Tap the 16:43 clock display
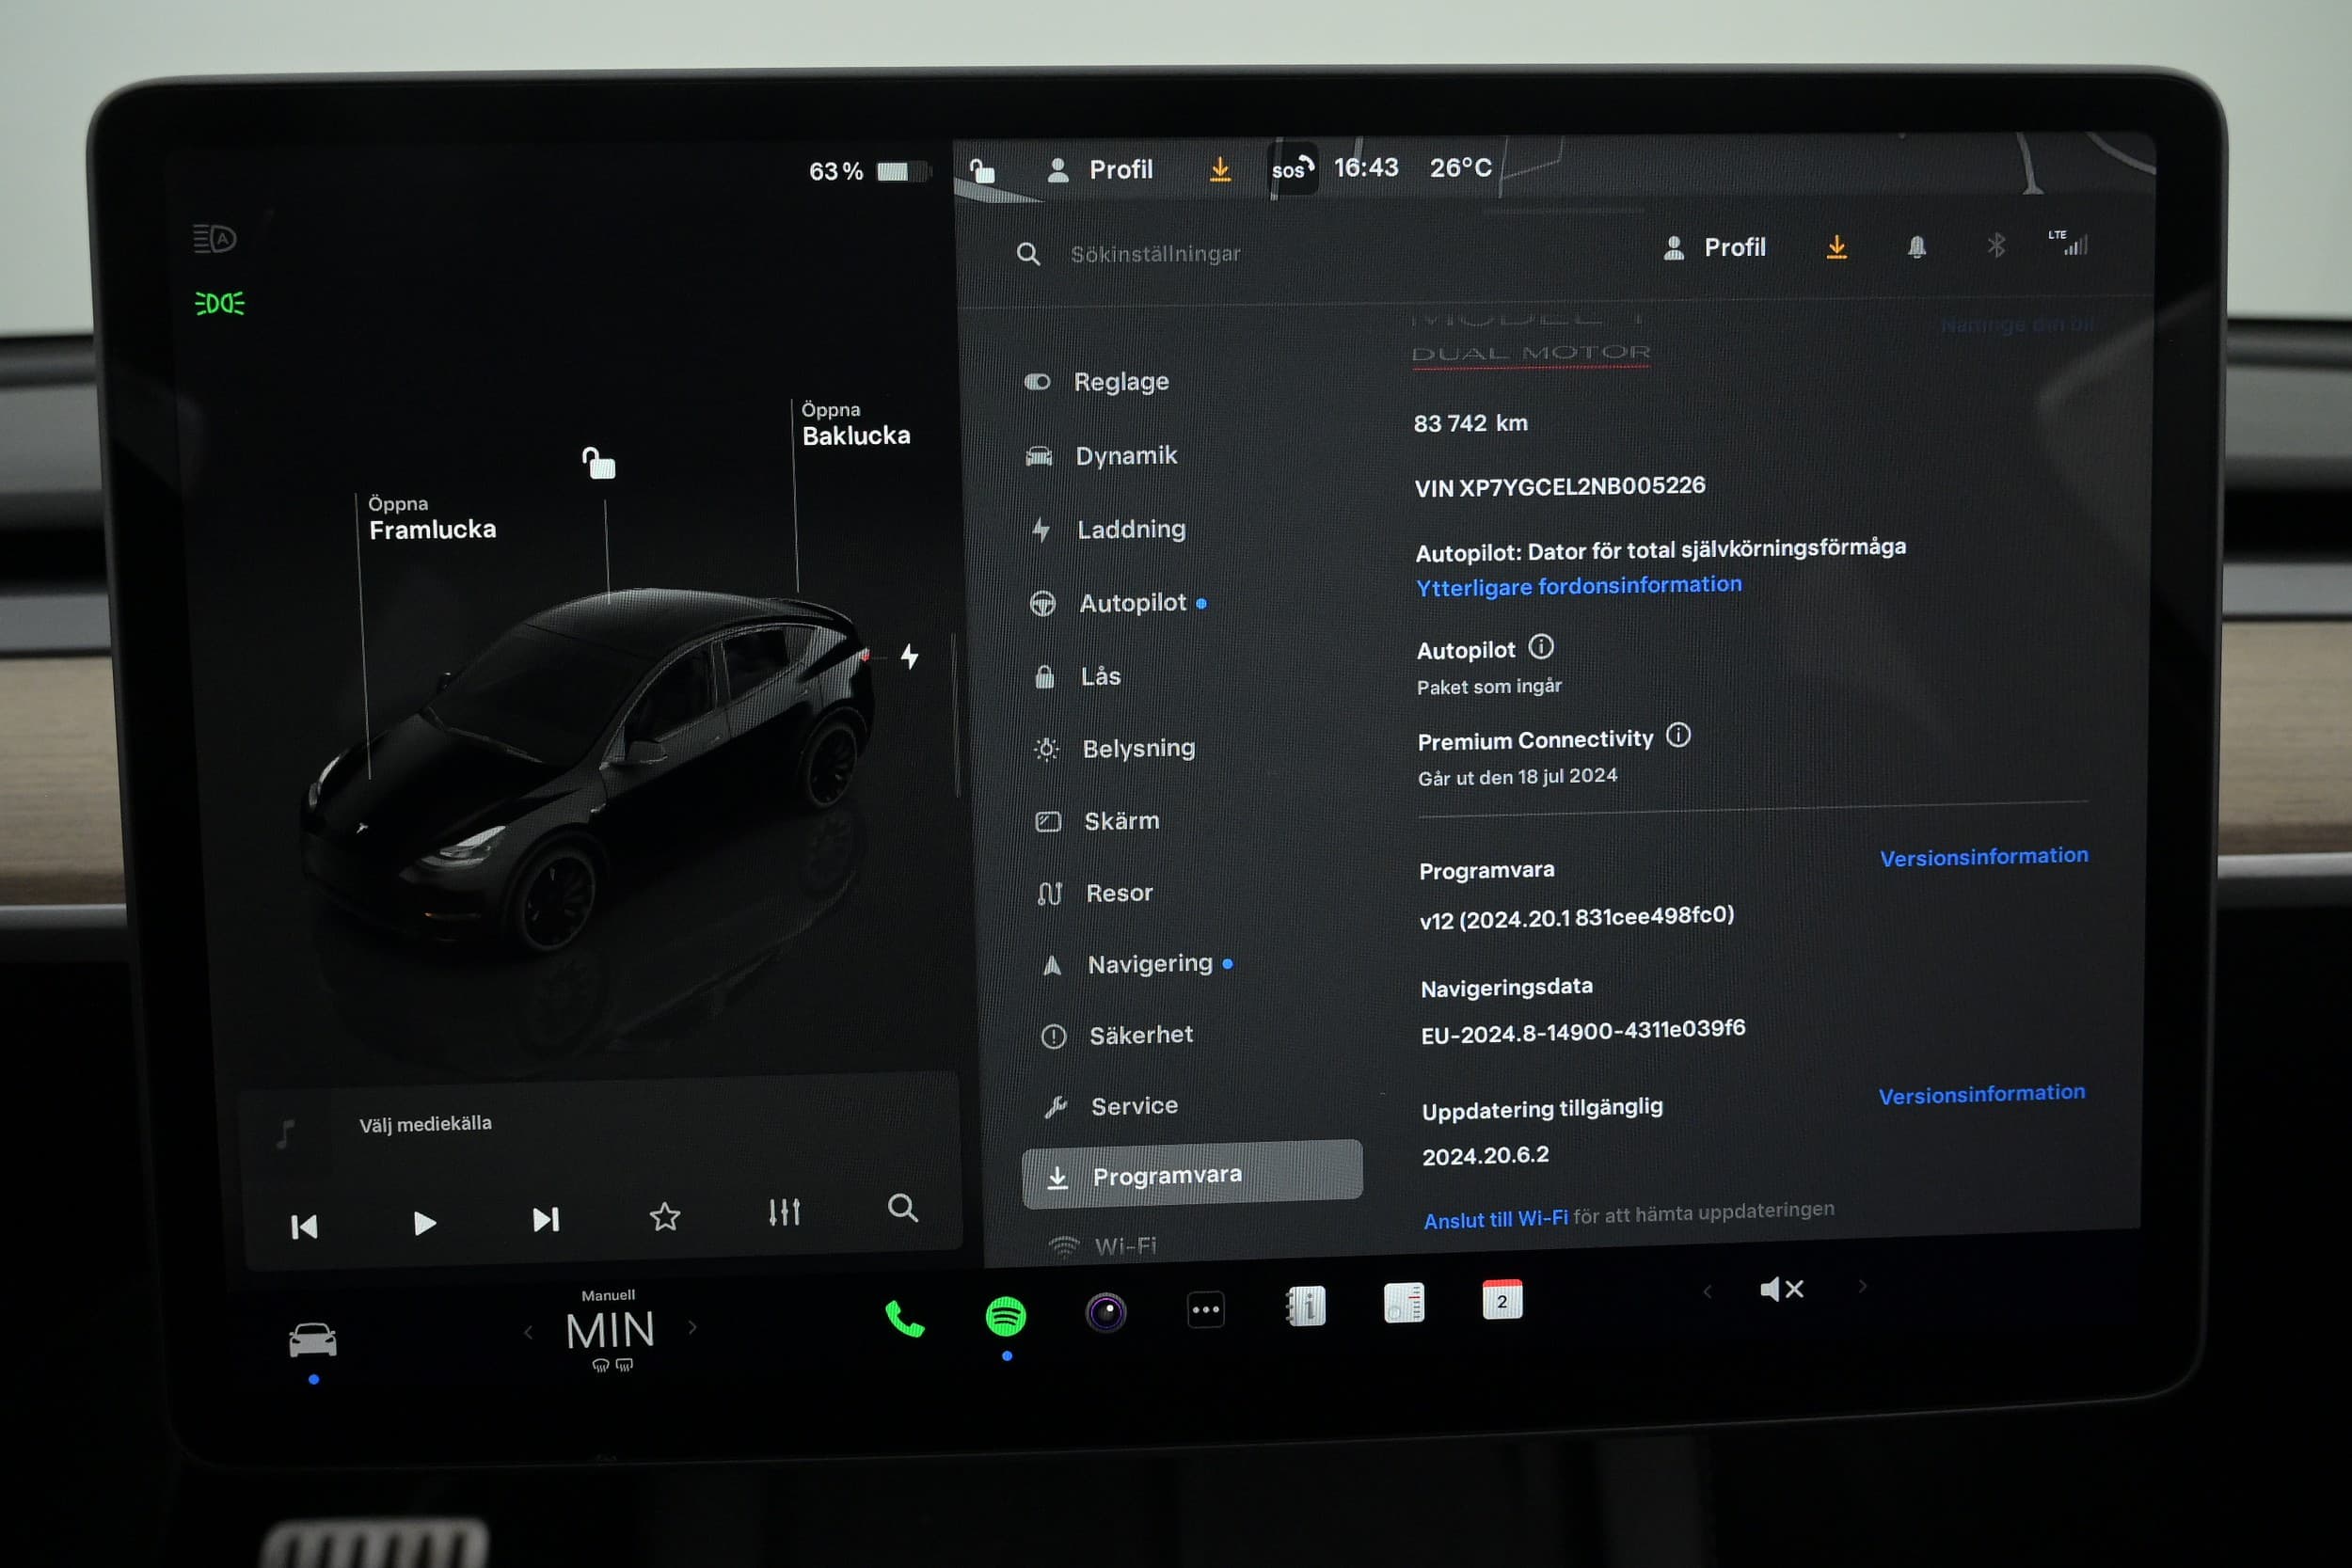This screenshot has height=1568, width=2352. [1366, 167]
